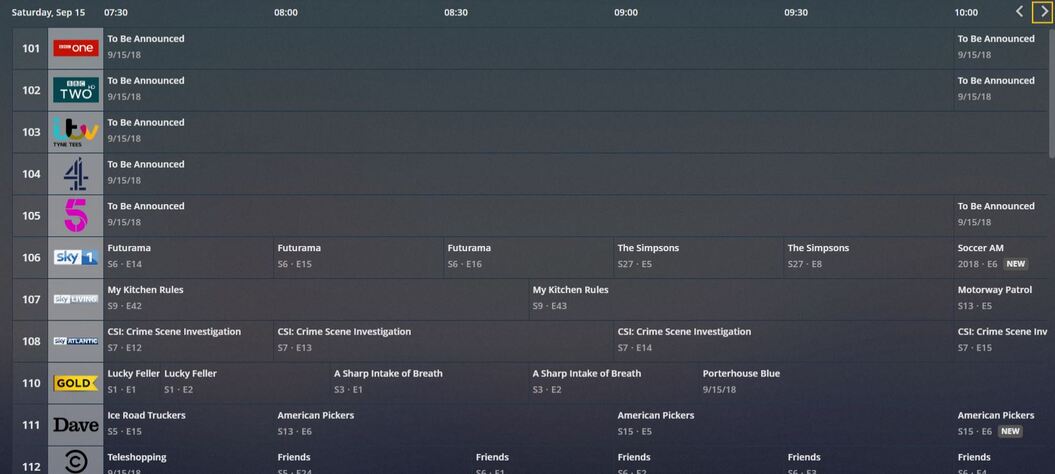Open CSI: Crime Scene Investigation S7 E14
This screenshot has width=1055, height=474.
click(x=784, y=341)
